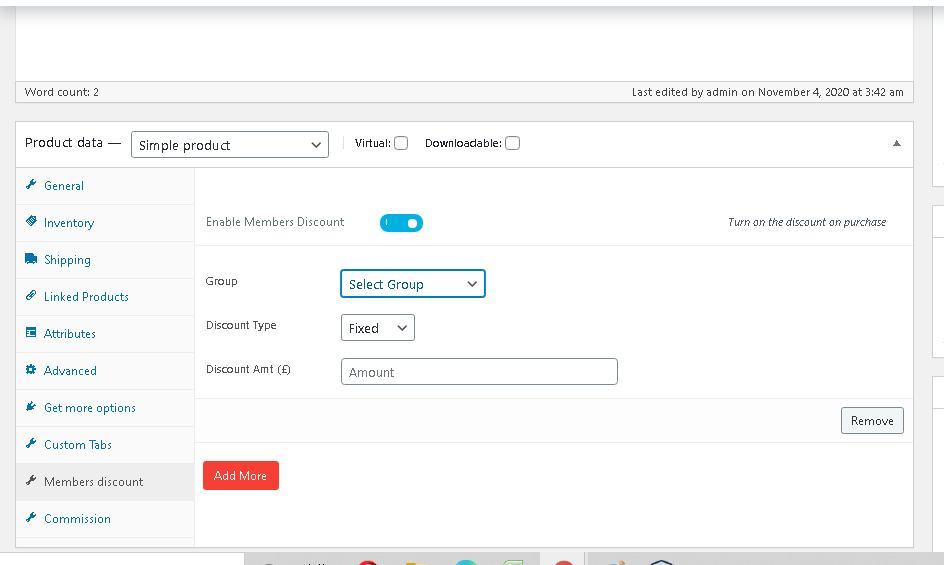944x565 pixels.
Task: Tick the Downloadable checkbox
Action: click(x=512, y=143)
